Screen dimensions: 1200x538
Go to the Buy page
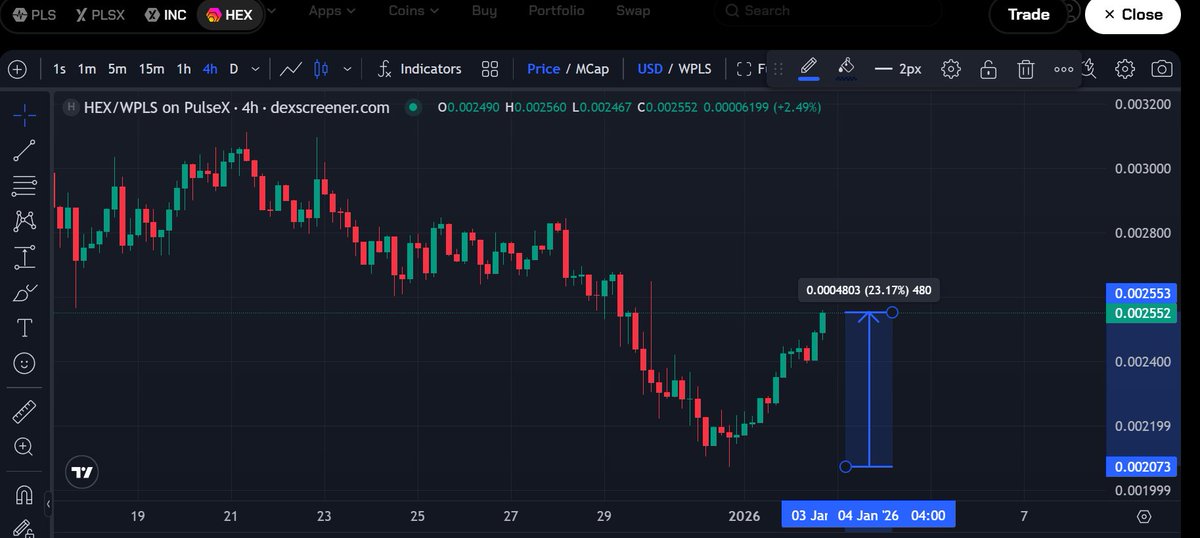(x=484, y=11)
